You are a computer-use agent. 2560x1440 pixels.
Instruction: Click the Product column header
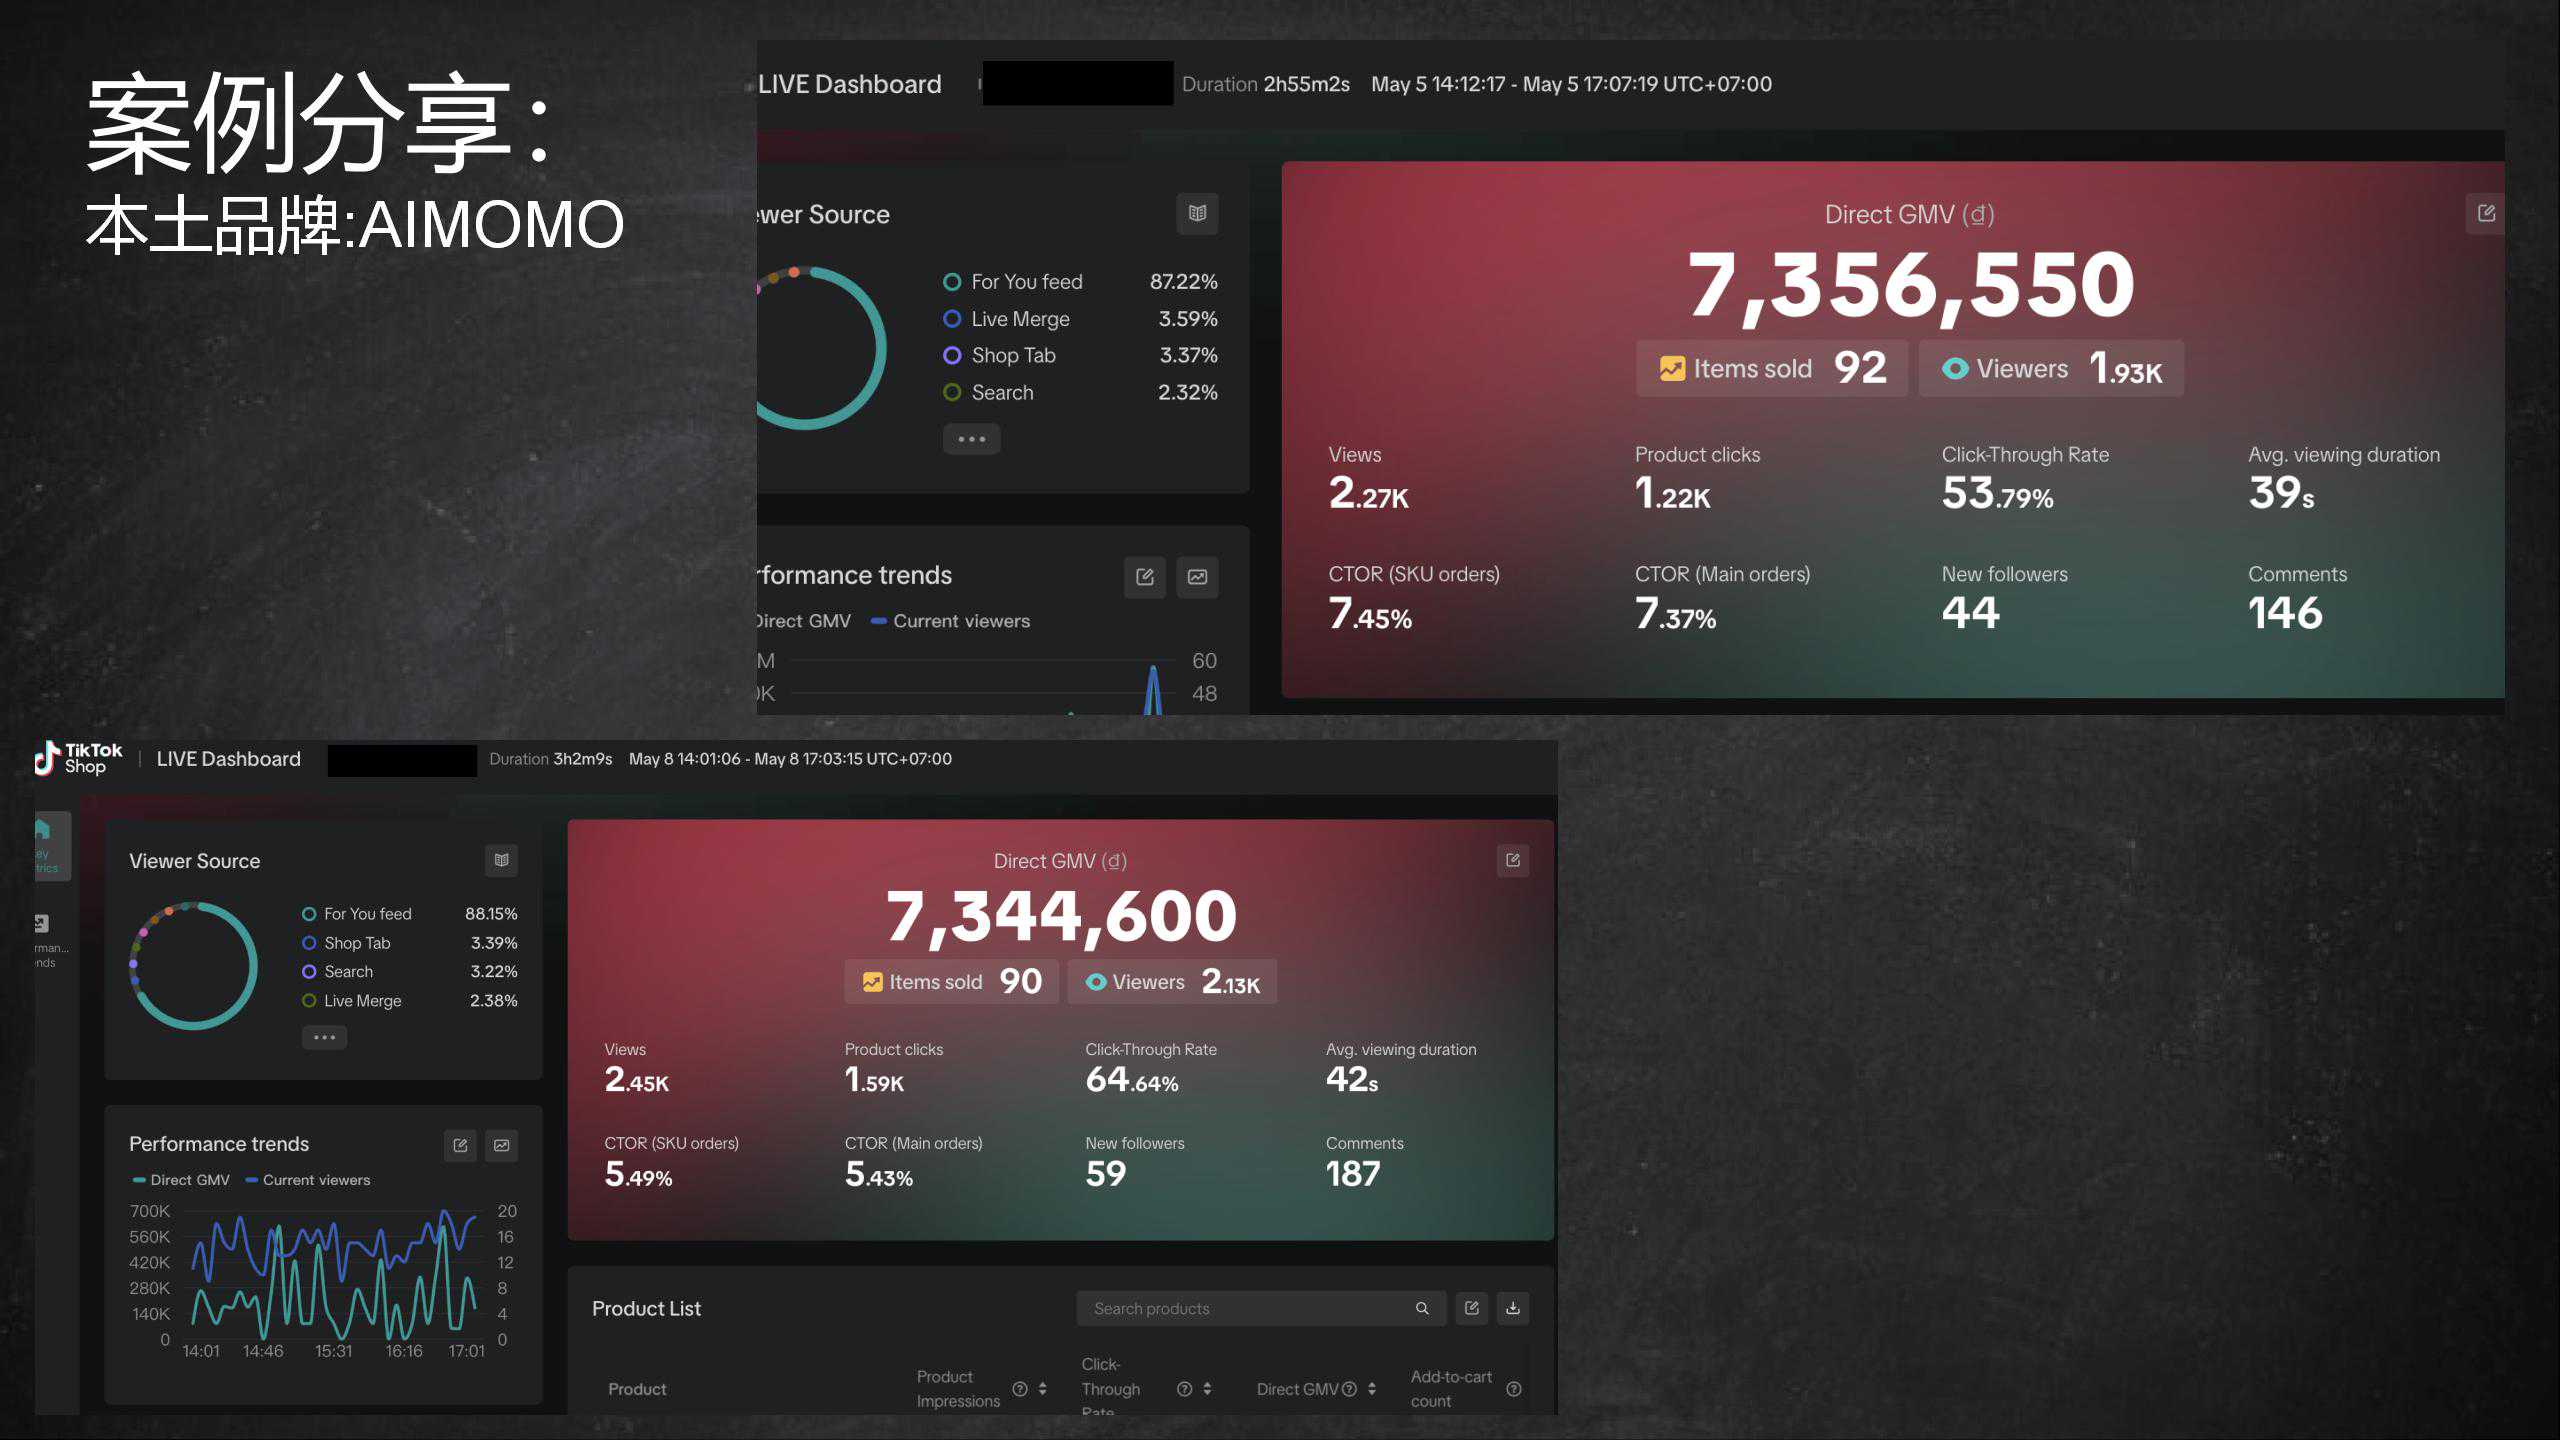(637, 1389)
